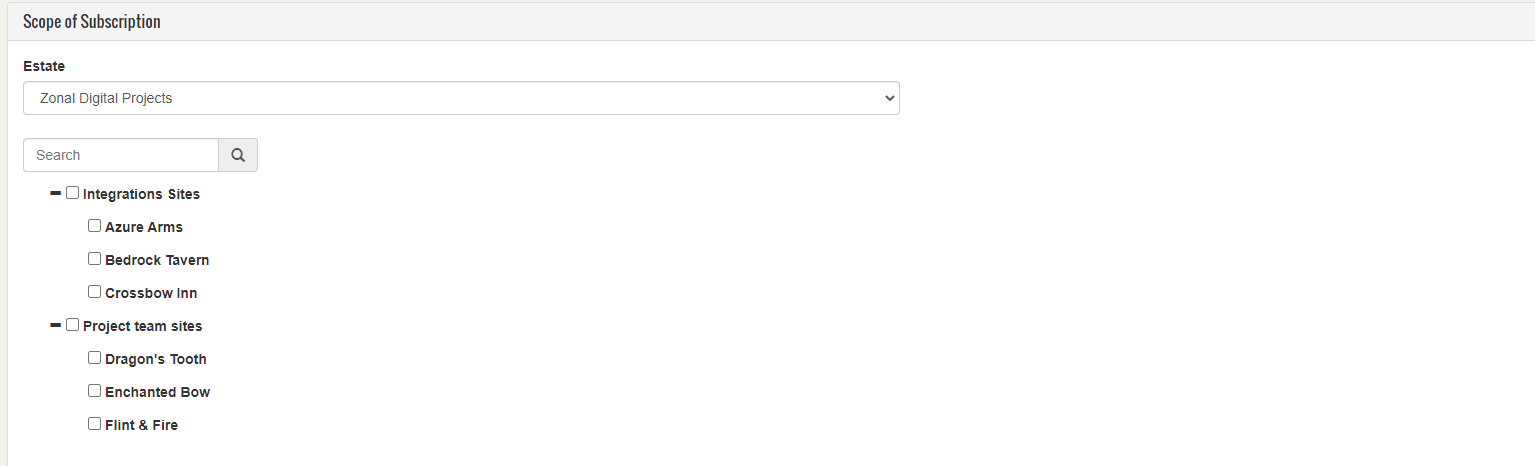This screenshot has width=1535, height=466.
Task: Click the Bedrock Tavern site label
Action: click(157, 260)
